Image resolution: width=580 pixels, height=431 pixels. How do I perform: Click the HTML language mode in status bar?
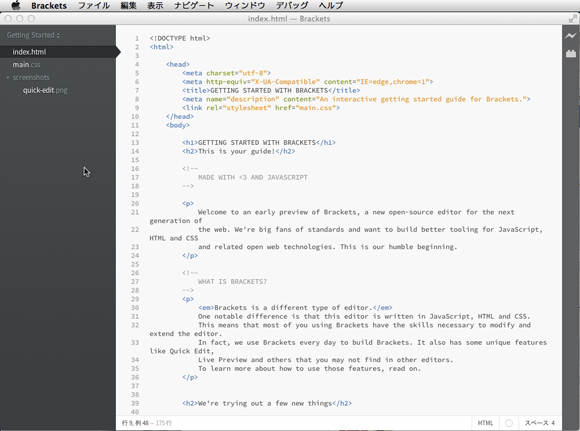[x=485, y=423]
